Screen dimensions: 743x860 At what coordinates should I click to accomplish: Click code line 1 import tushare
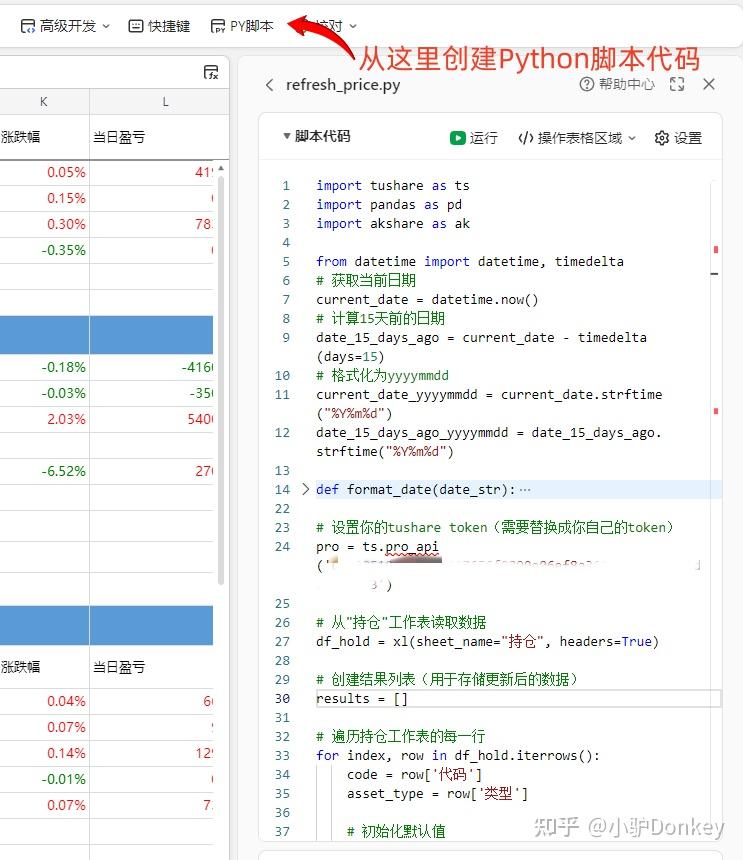pos(393,185)
